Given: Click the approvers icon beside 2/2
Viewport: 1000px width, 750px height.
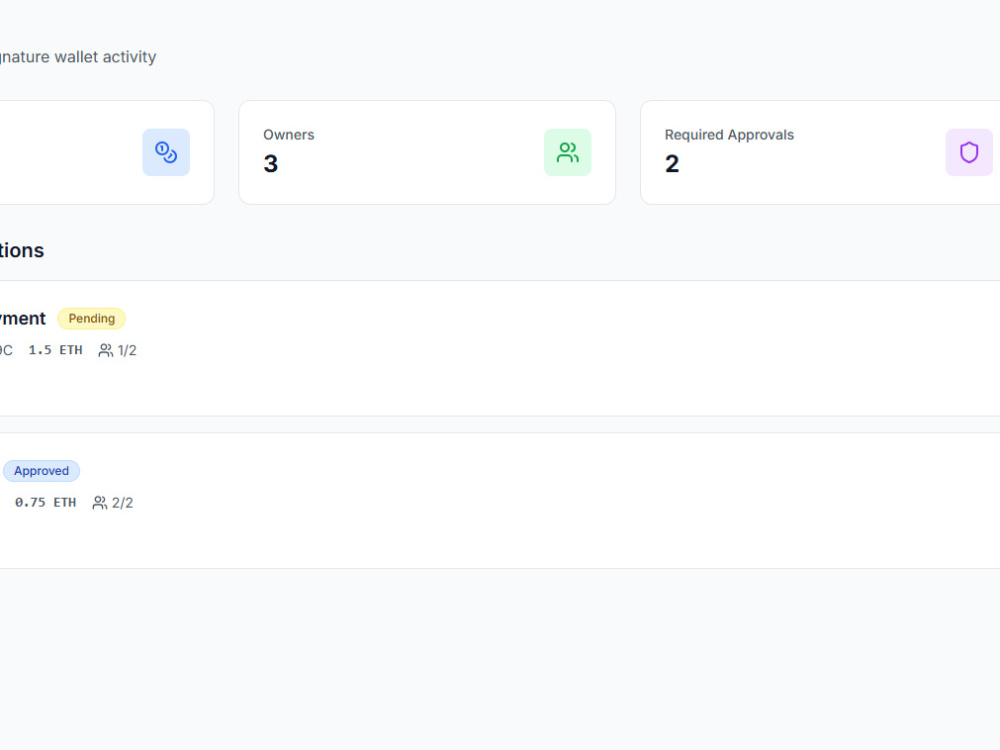Looking at the screenshot, I should pyautogui.click(x=99, y=503).
